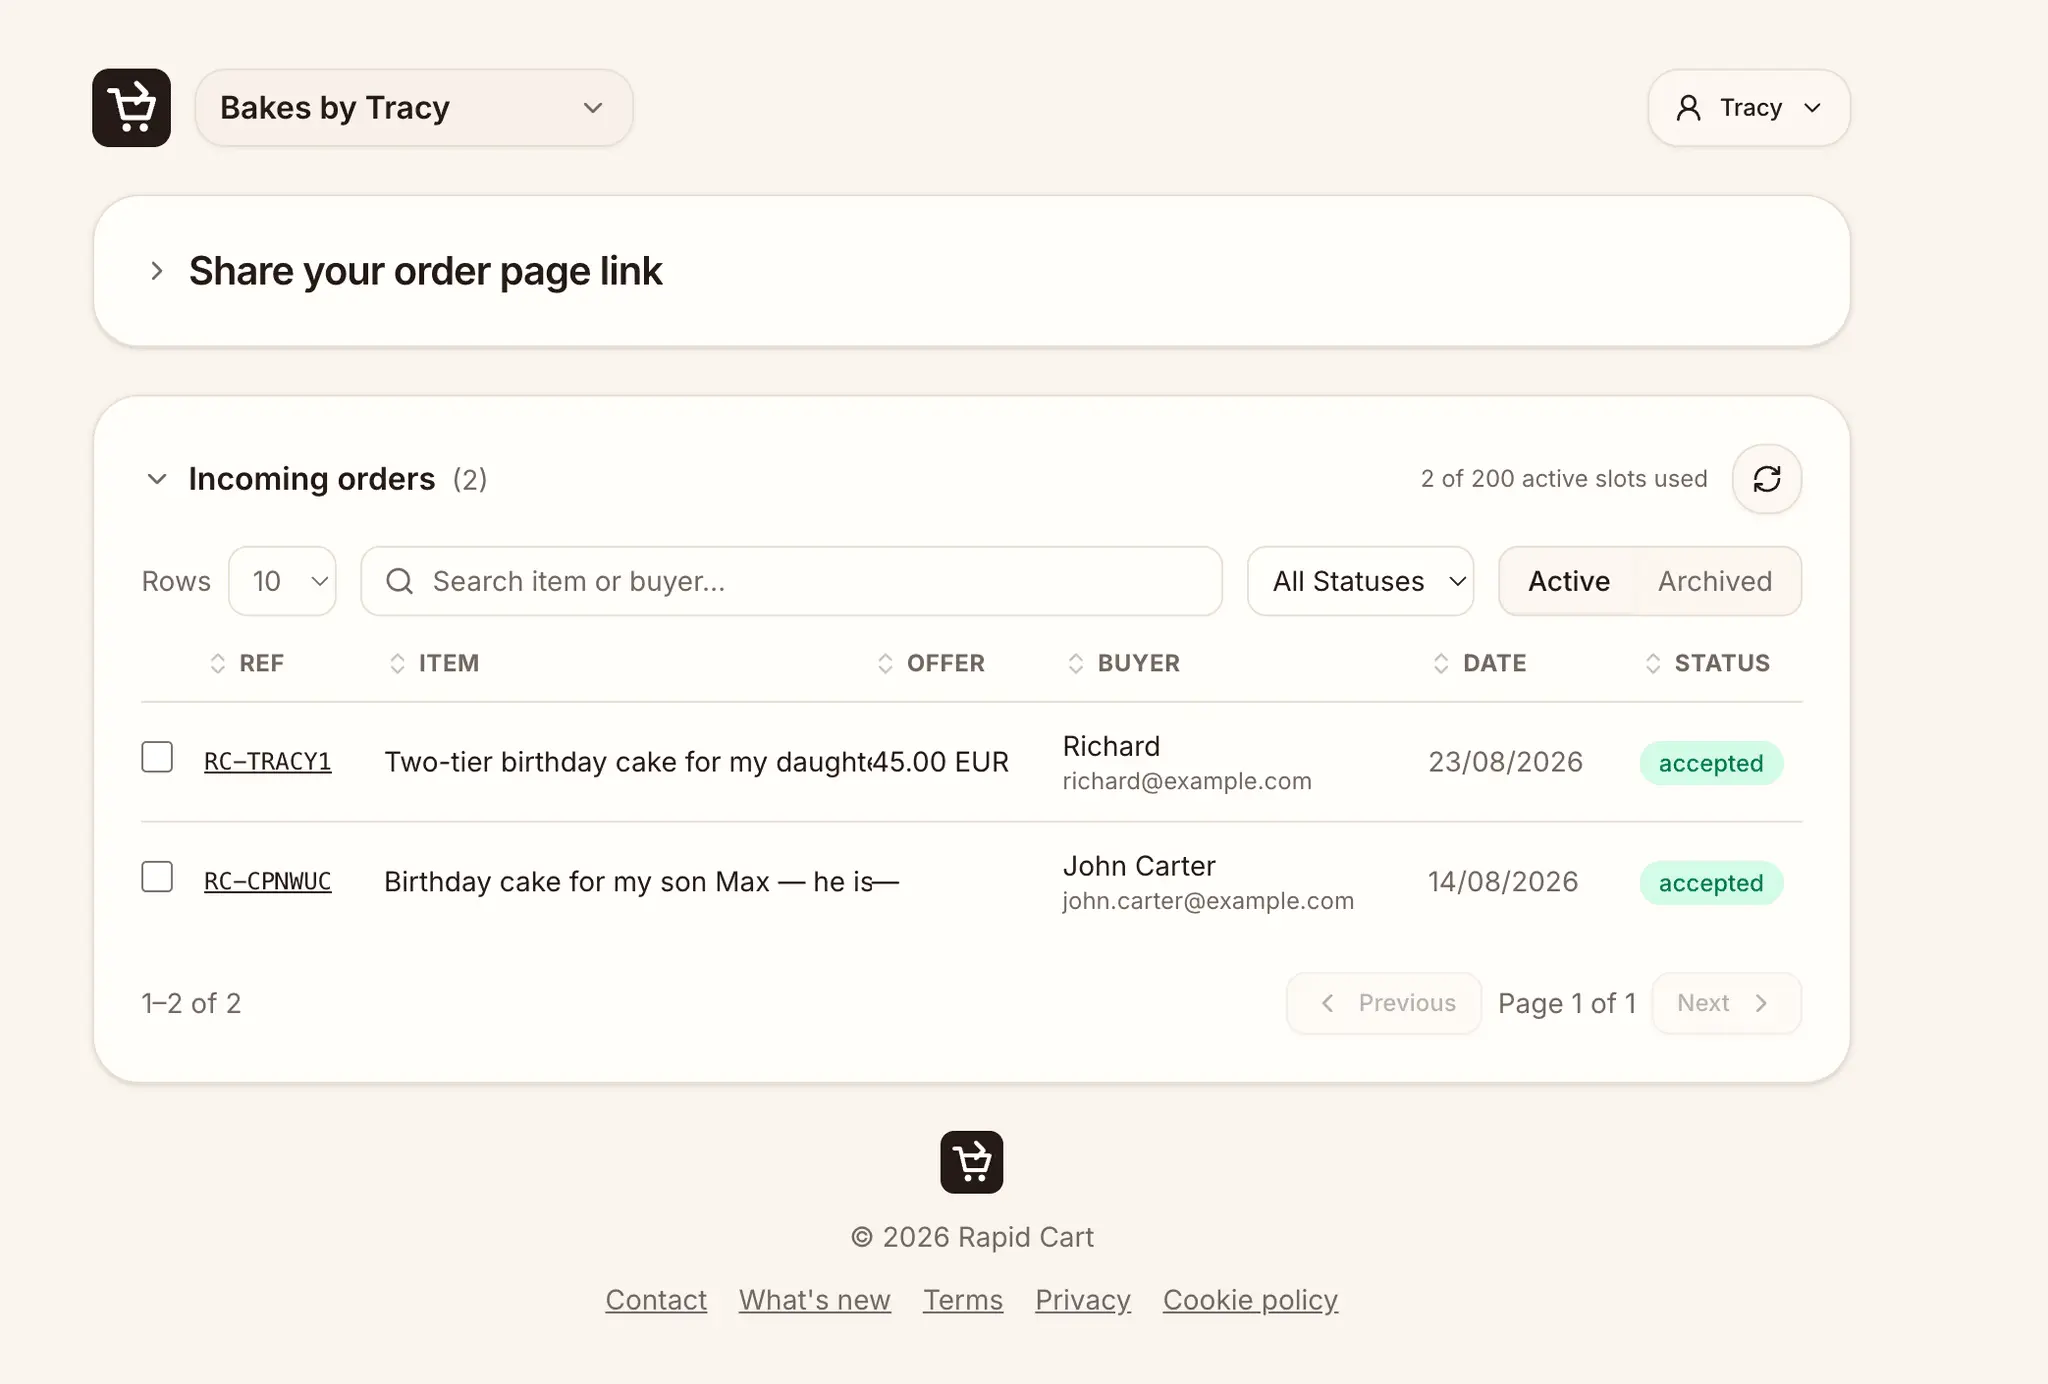Sort by OFFER column arrows
This screenshot has width=2048, height=1384.
[x=885, y=663]
